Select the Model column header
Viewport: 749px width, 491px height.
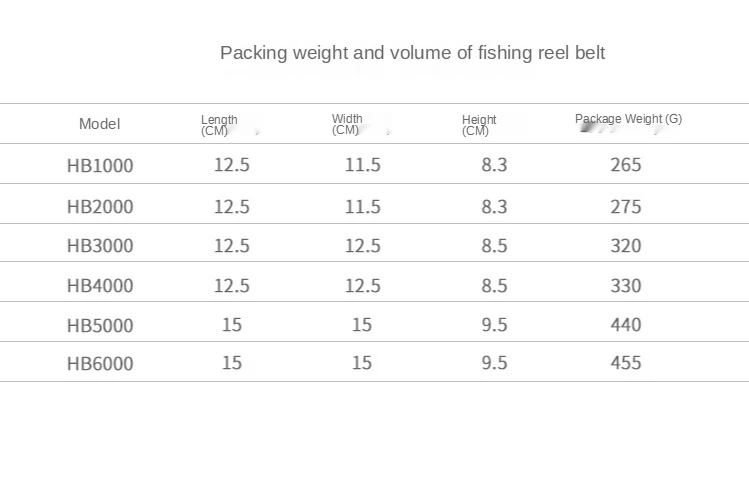click(99, 124)
